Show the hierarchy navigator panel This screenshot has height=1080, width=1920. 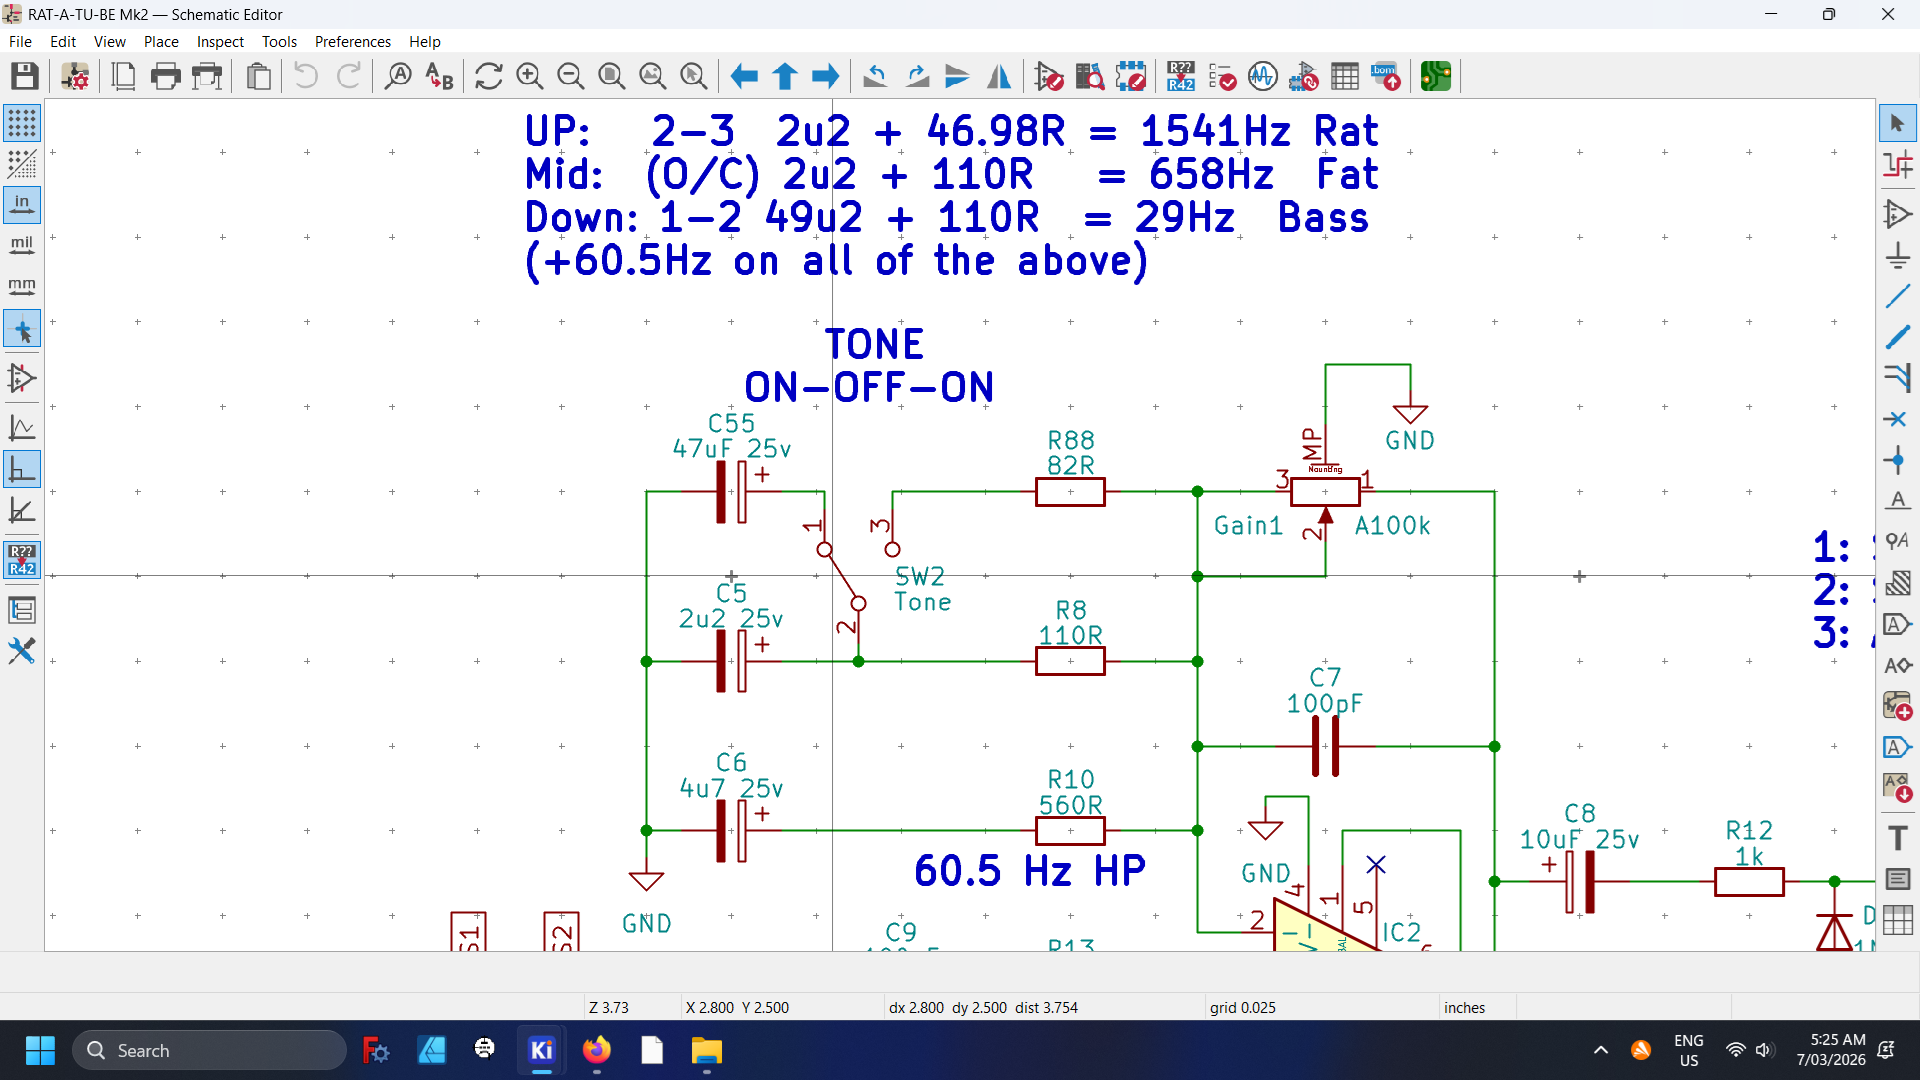pos(22,610)
